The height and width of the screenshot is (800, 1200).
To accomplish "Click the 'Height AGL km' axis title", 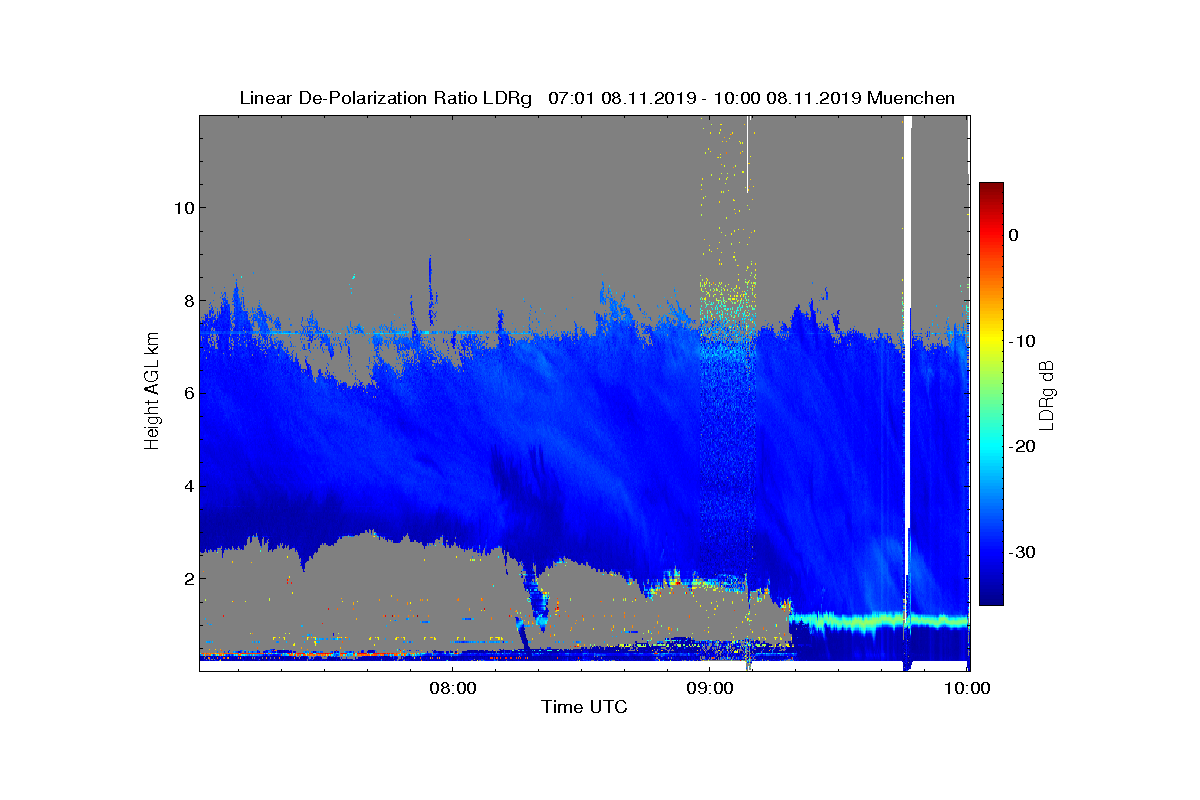I will (x=152, y=393).
